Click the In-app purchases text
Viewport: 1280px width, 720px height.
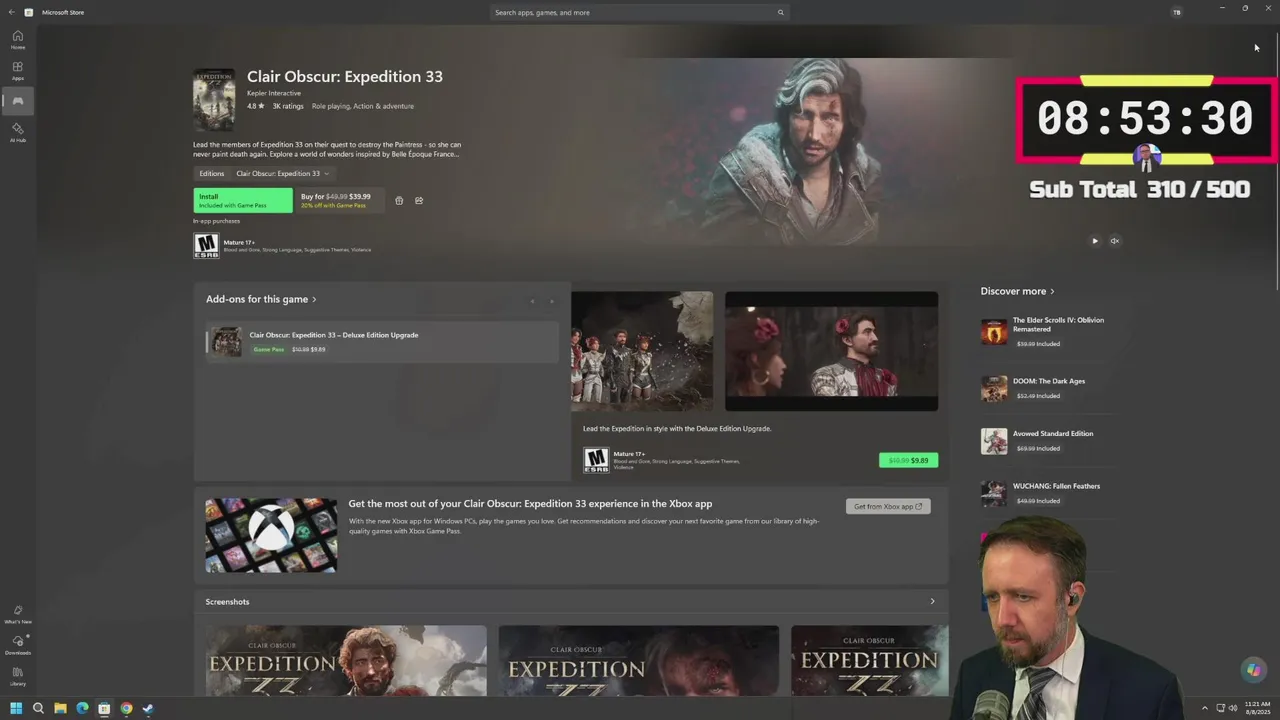pyautogui.click(x=216, y=221)
